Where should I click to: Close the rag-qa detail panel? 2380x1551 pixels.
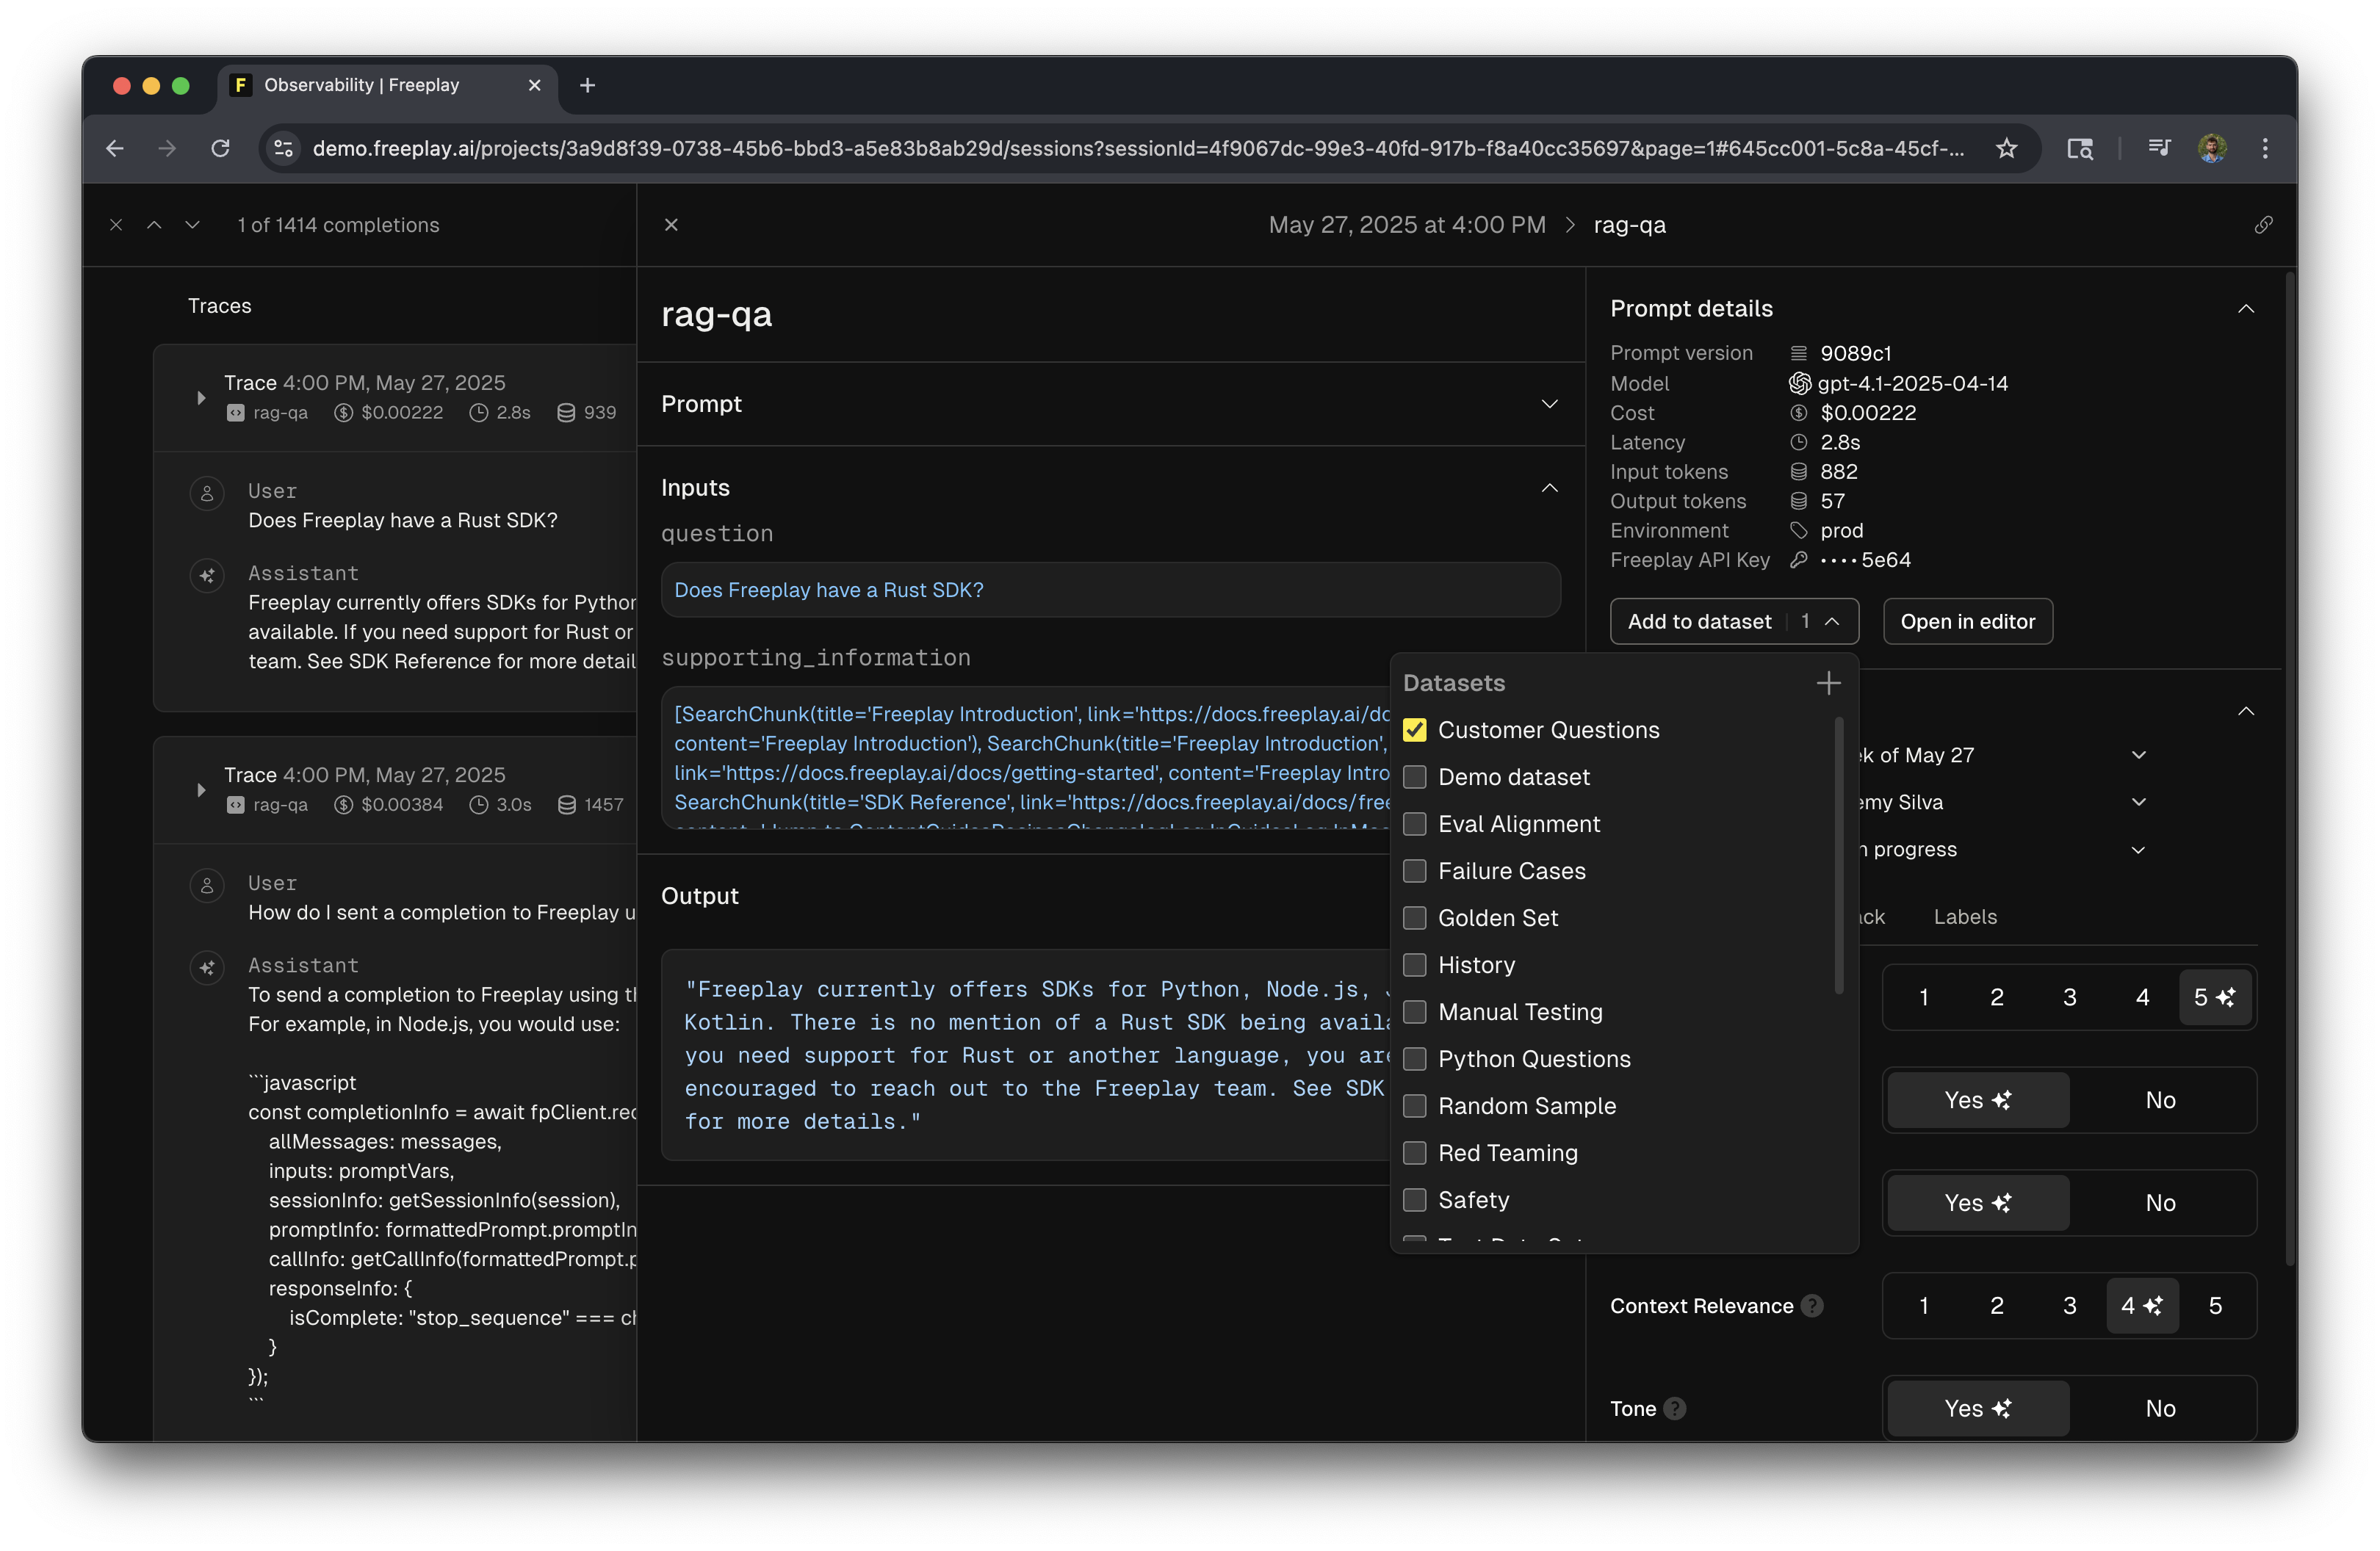click(x=671, y=225)
